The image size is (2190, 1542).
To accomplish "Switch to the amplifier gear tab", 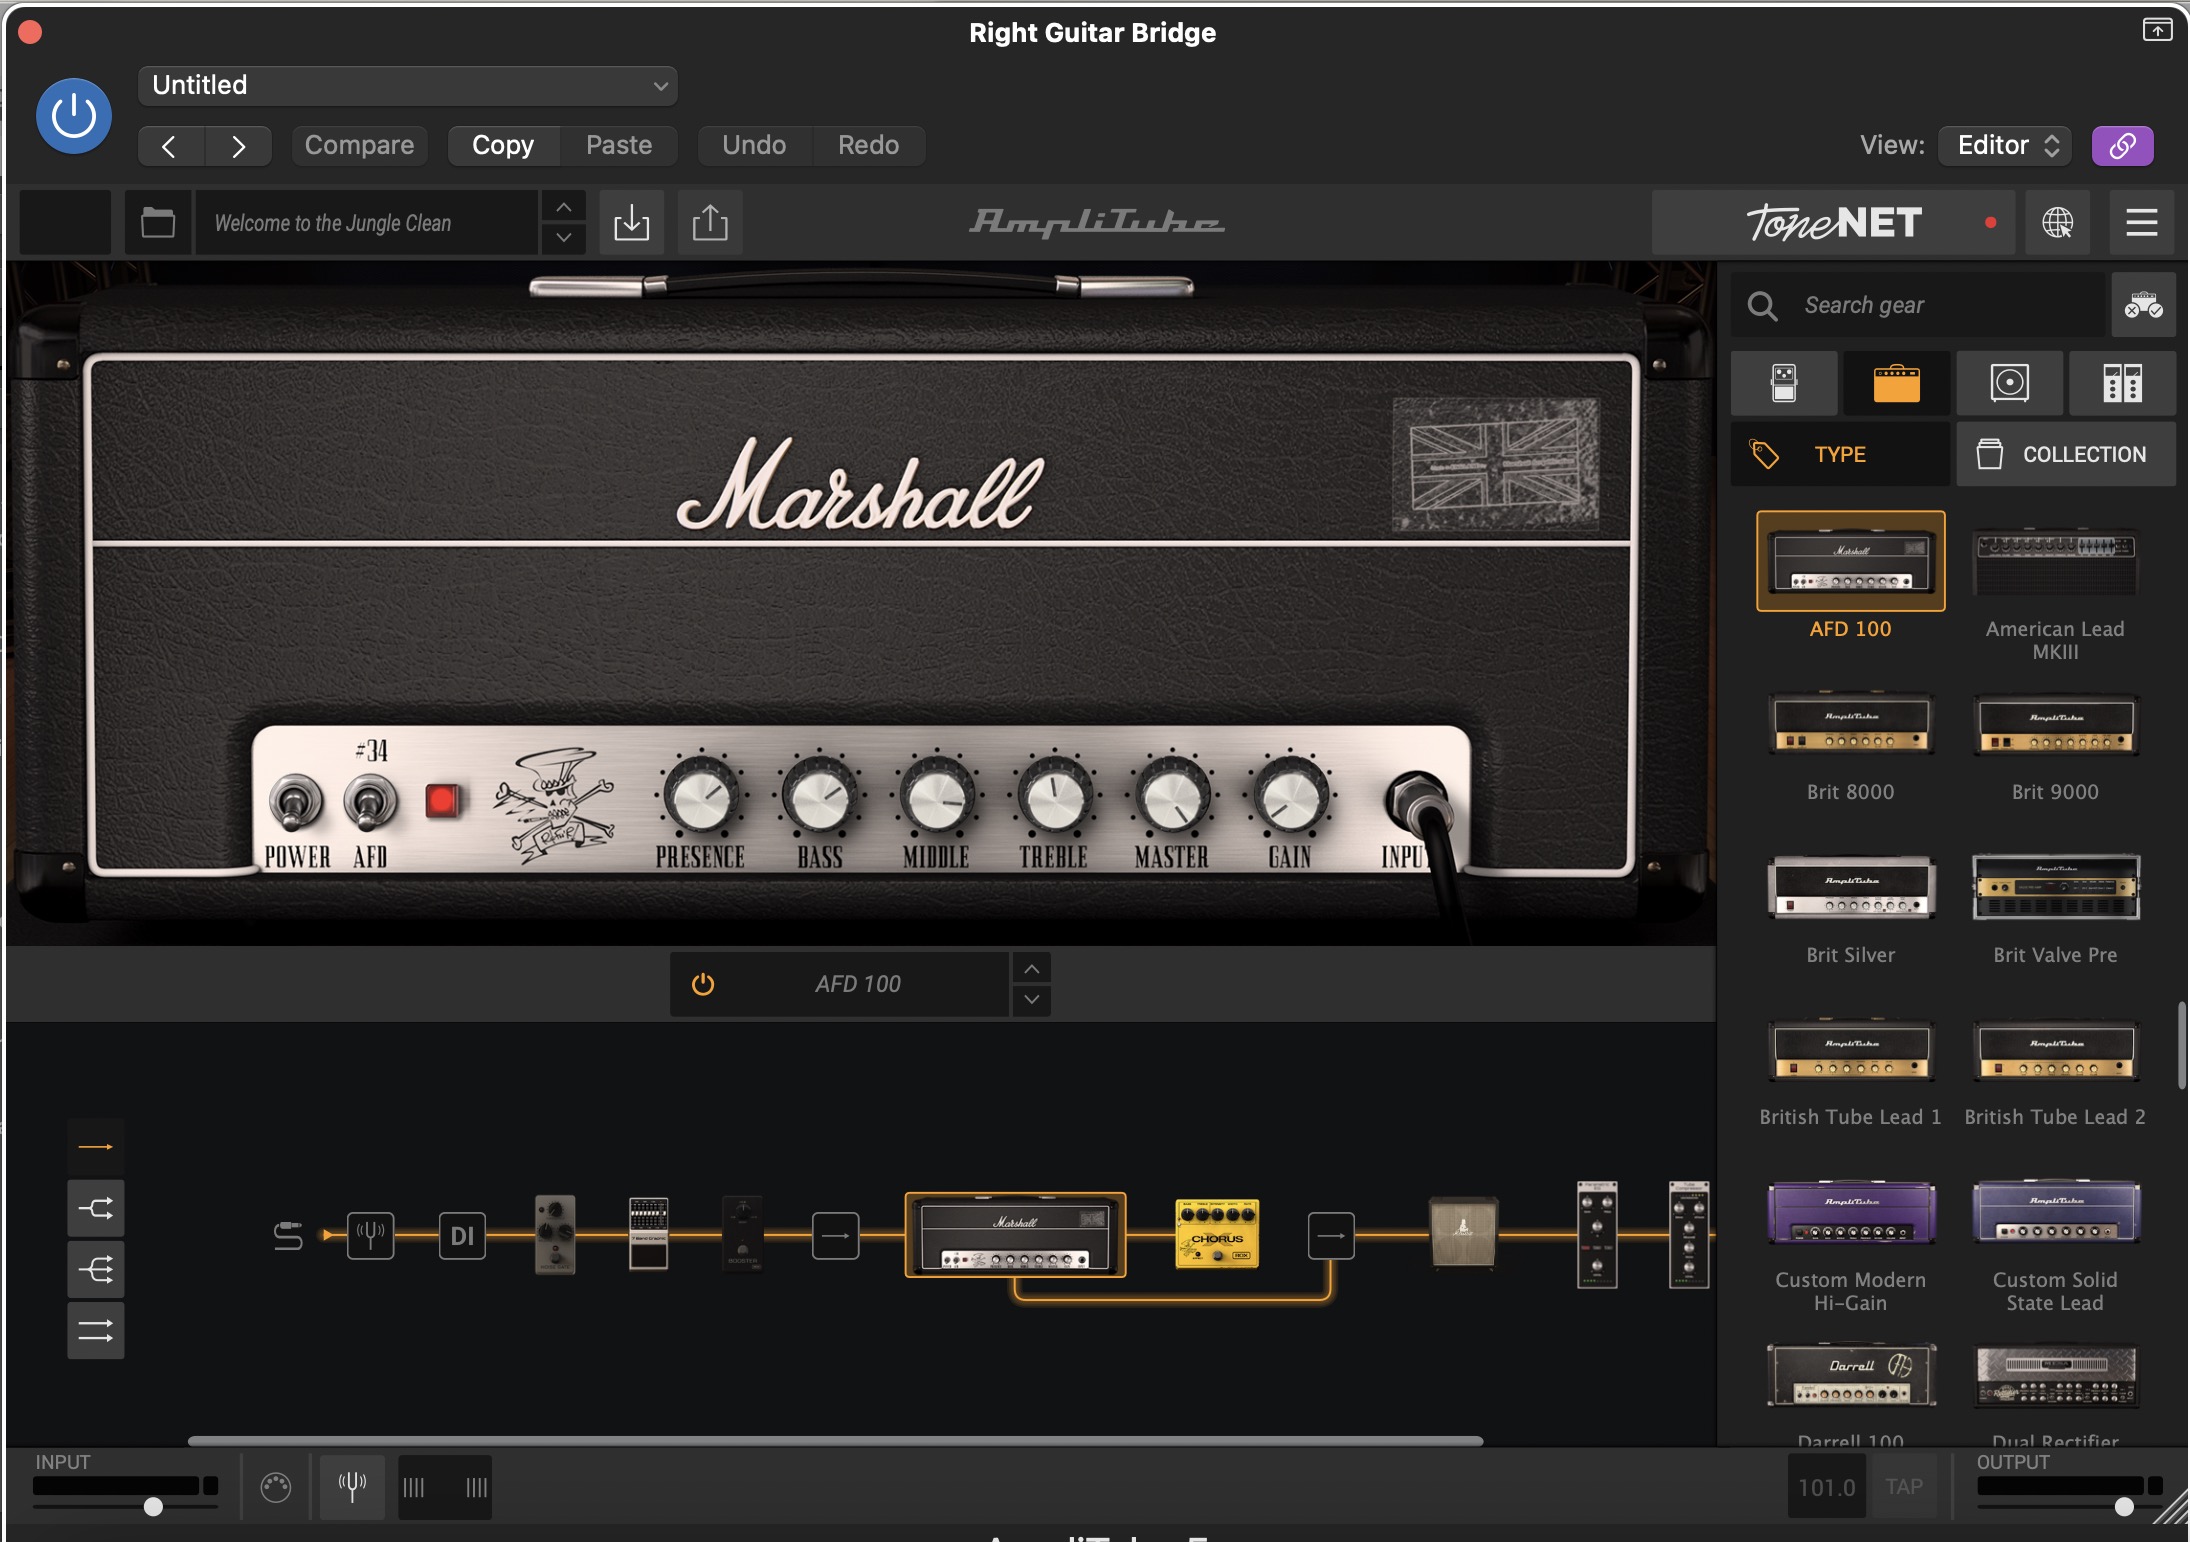I will click(x=1897, y=383).
